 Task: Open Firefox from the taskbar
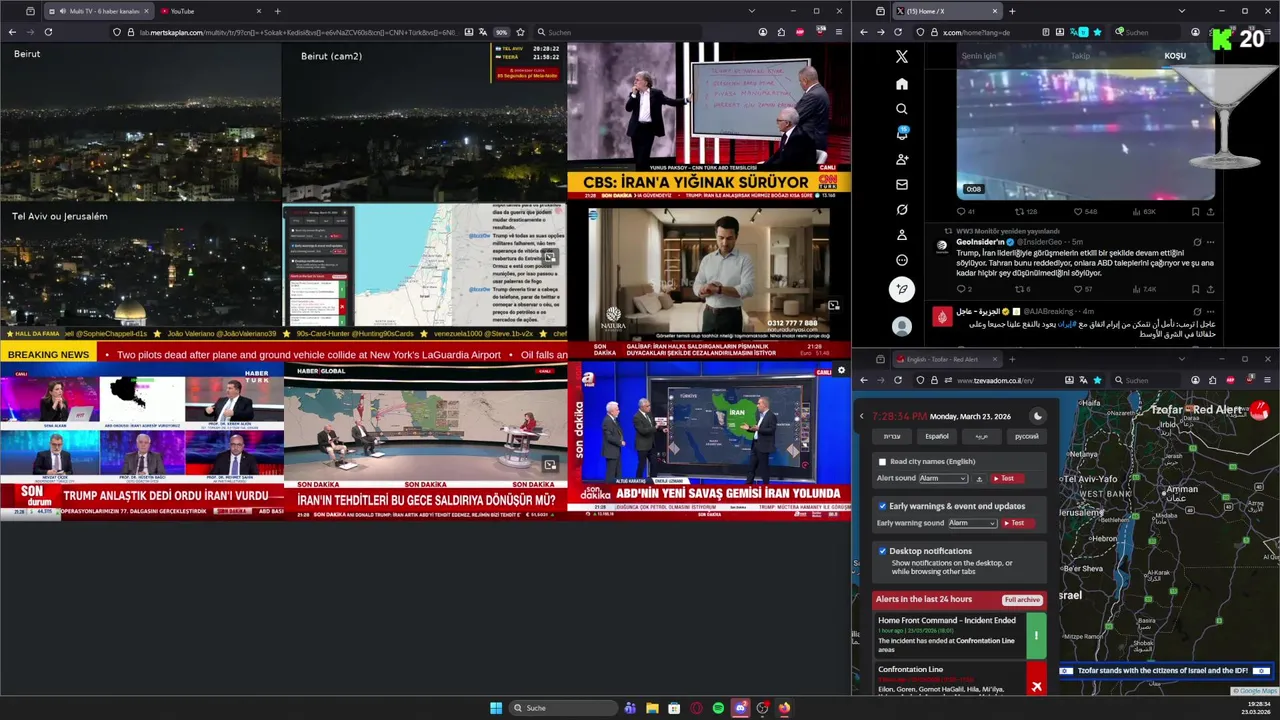click(784, 708)
